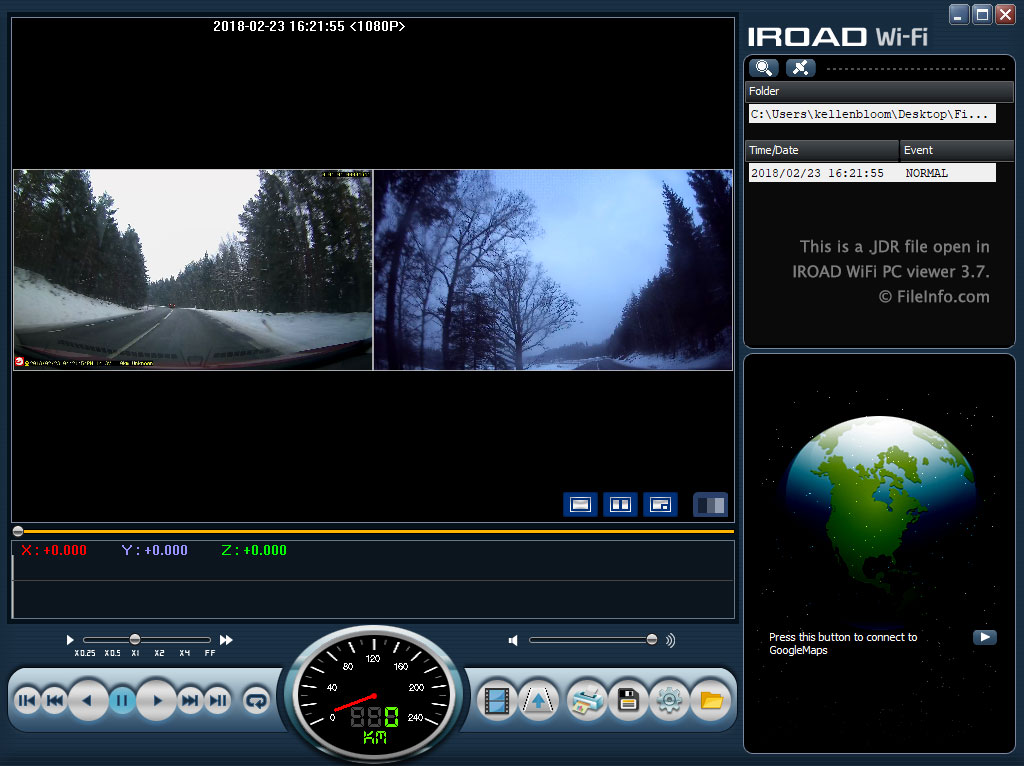Mute audio with the speaker icon
This screenshot has height=766, width=1024.
tap(513, 641)
